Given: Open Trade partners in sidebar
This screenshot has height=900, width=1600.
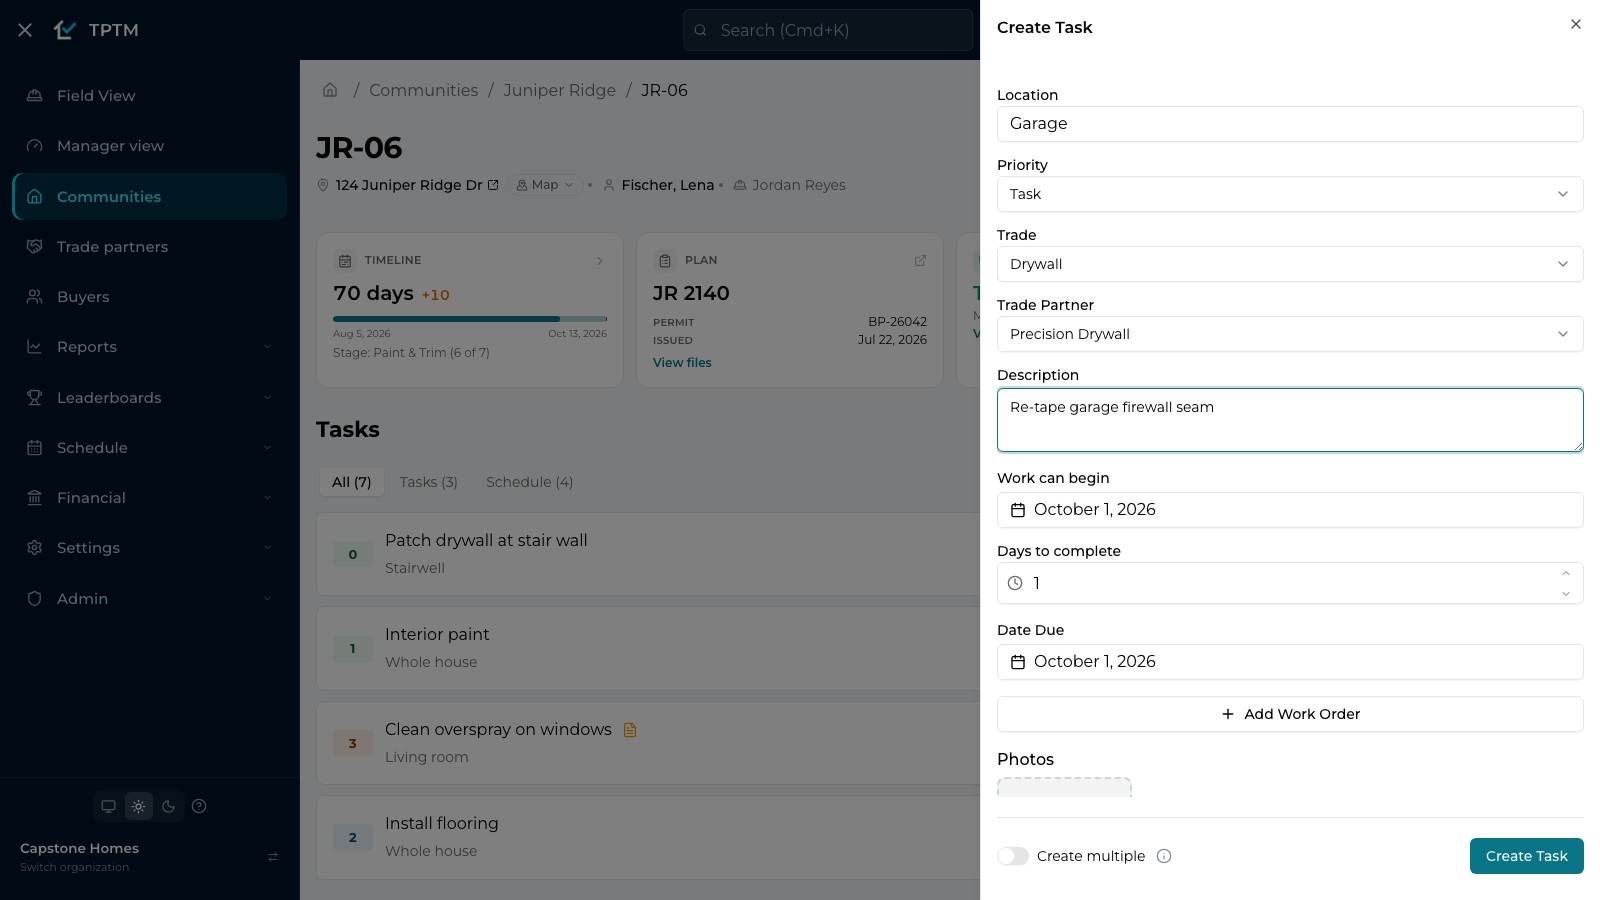Looking at the screenshot, I should tap(150, 247).
